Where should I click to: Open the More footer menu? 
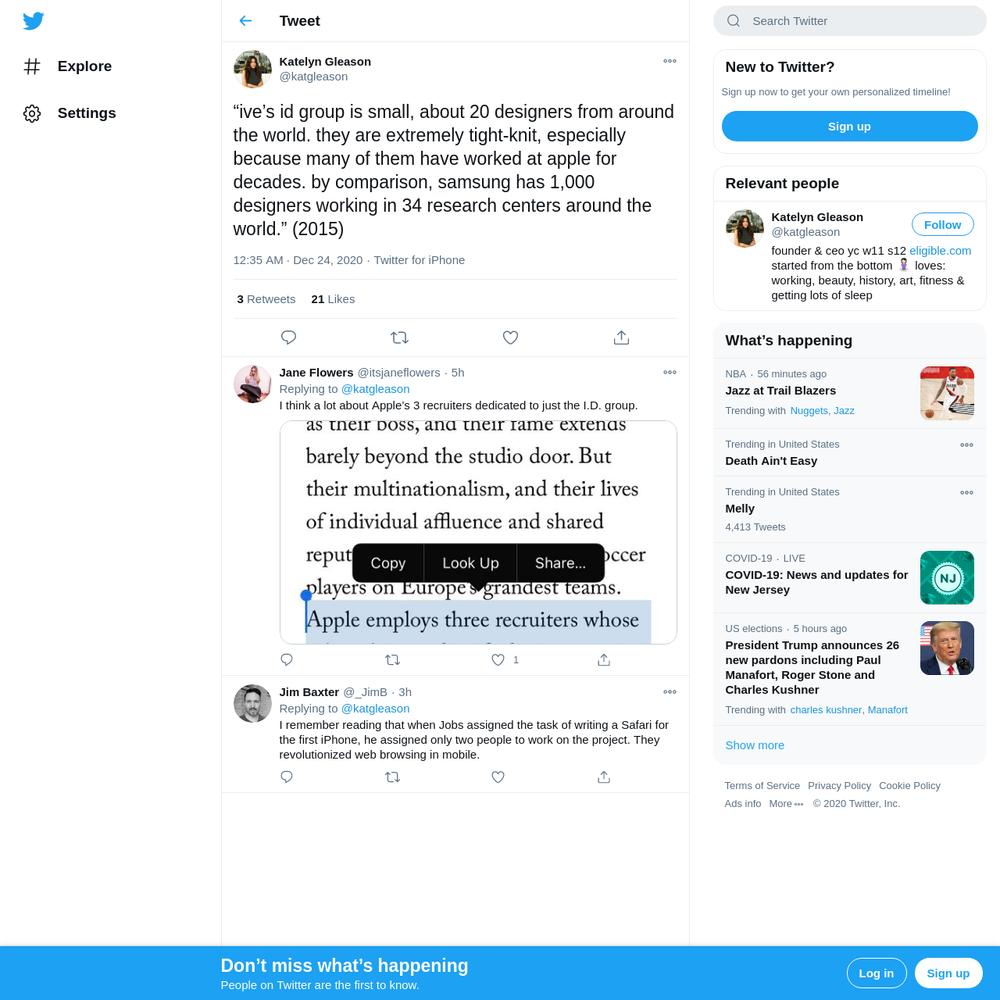786,804
